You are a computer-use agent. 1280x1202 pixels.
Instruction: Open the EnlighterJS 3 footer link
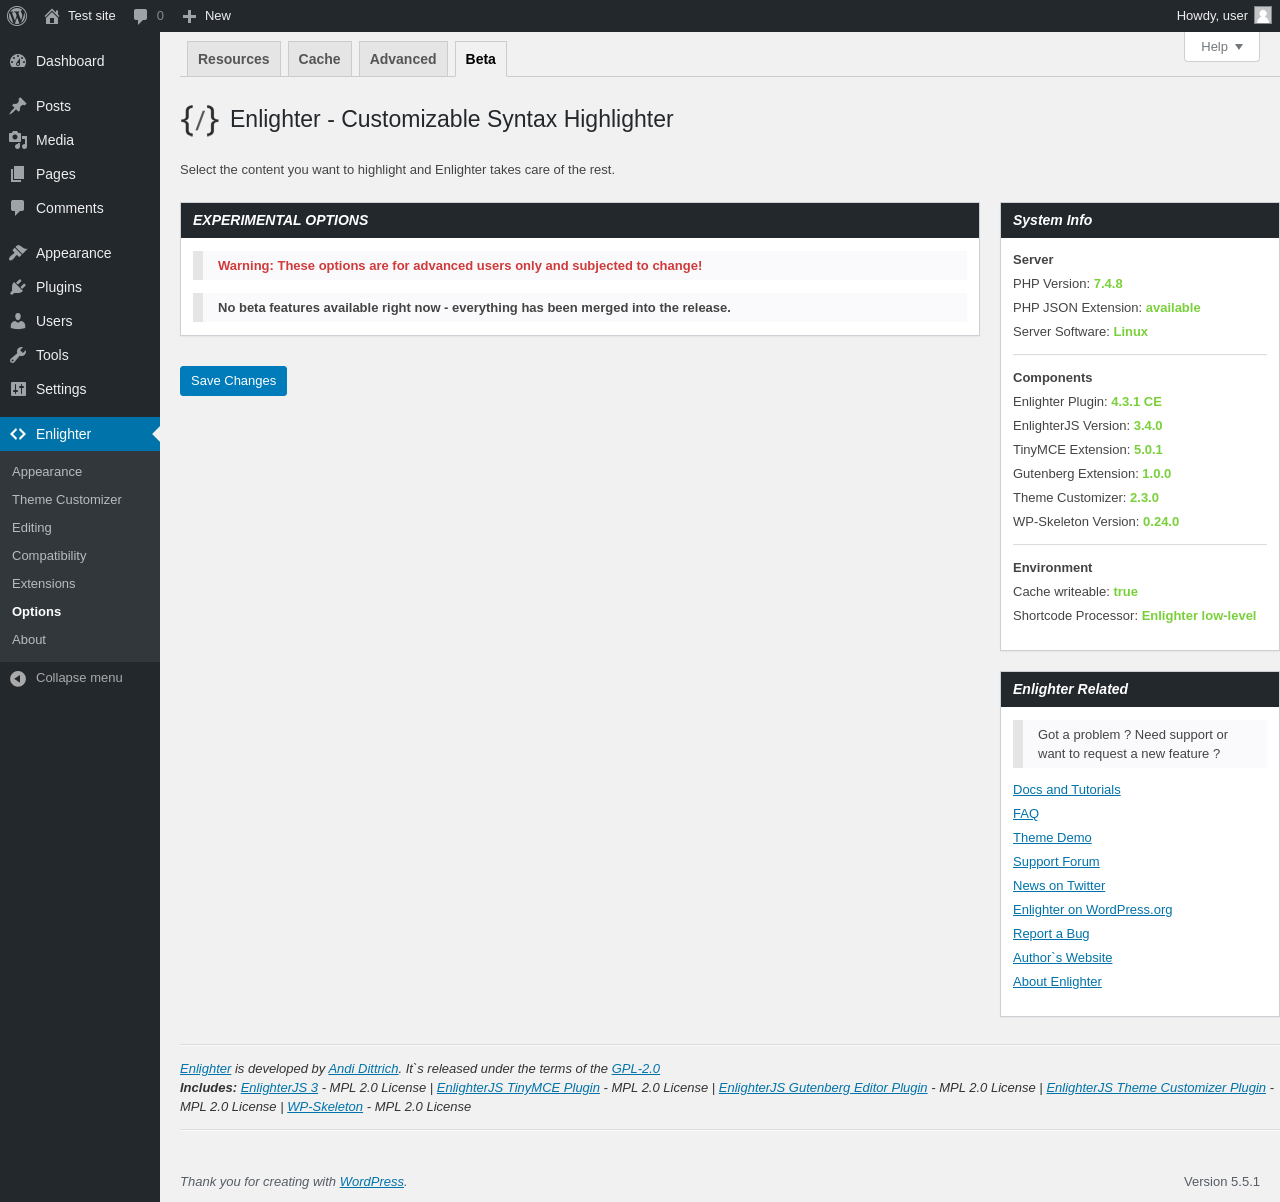279,1088
